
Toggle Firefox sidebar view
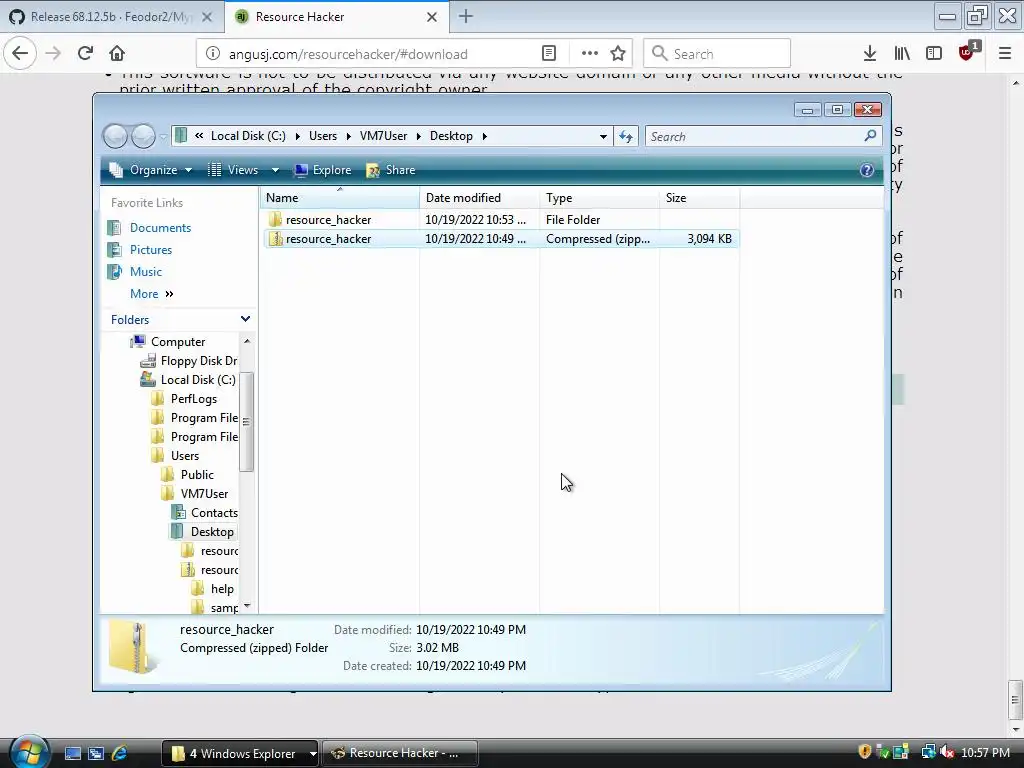click(x=934, y=54)
